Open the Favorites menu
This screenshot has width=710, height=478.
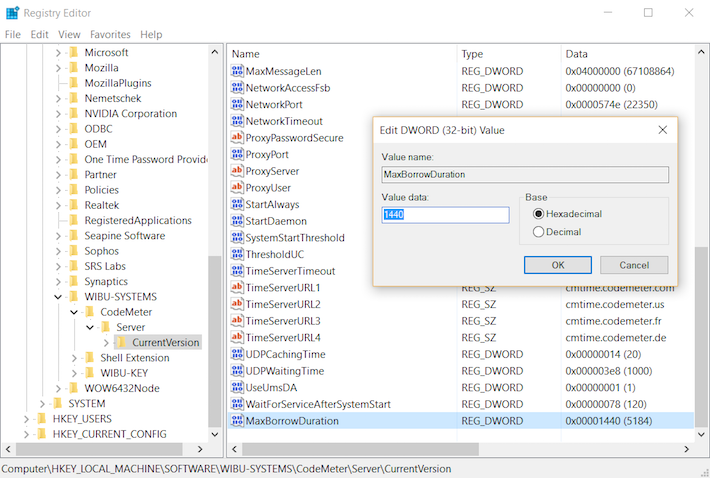tap(110, 34)
